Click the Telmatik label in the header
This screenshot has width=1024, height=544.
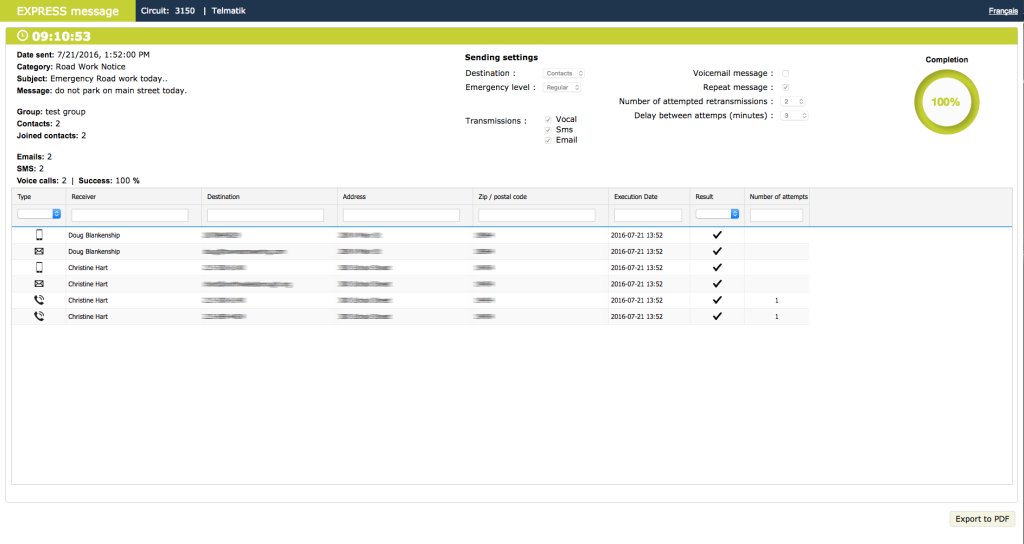tap(229, 11)
